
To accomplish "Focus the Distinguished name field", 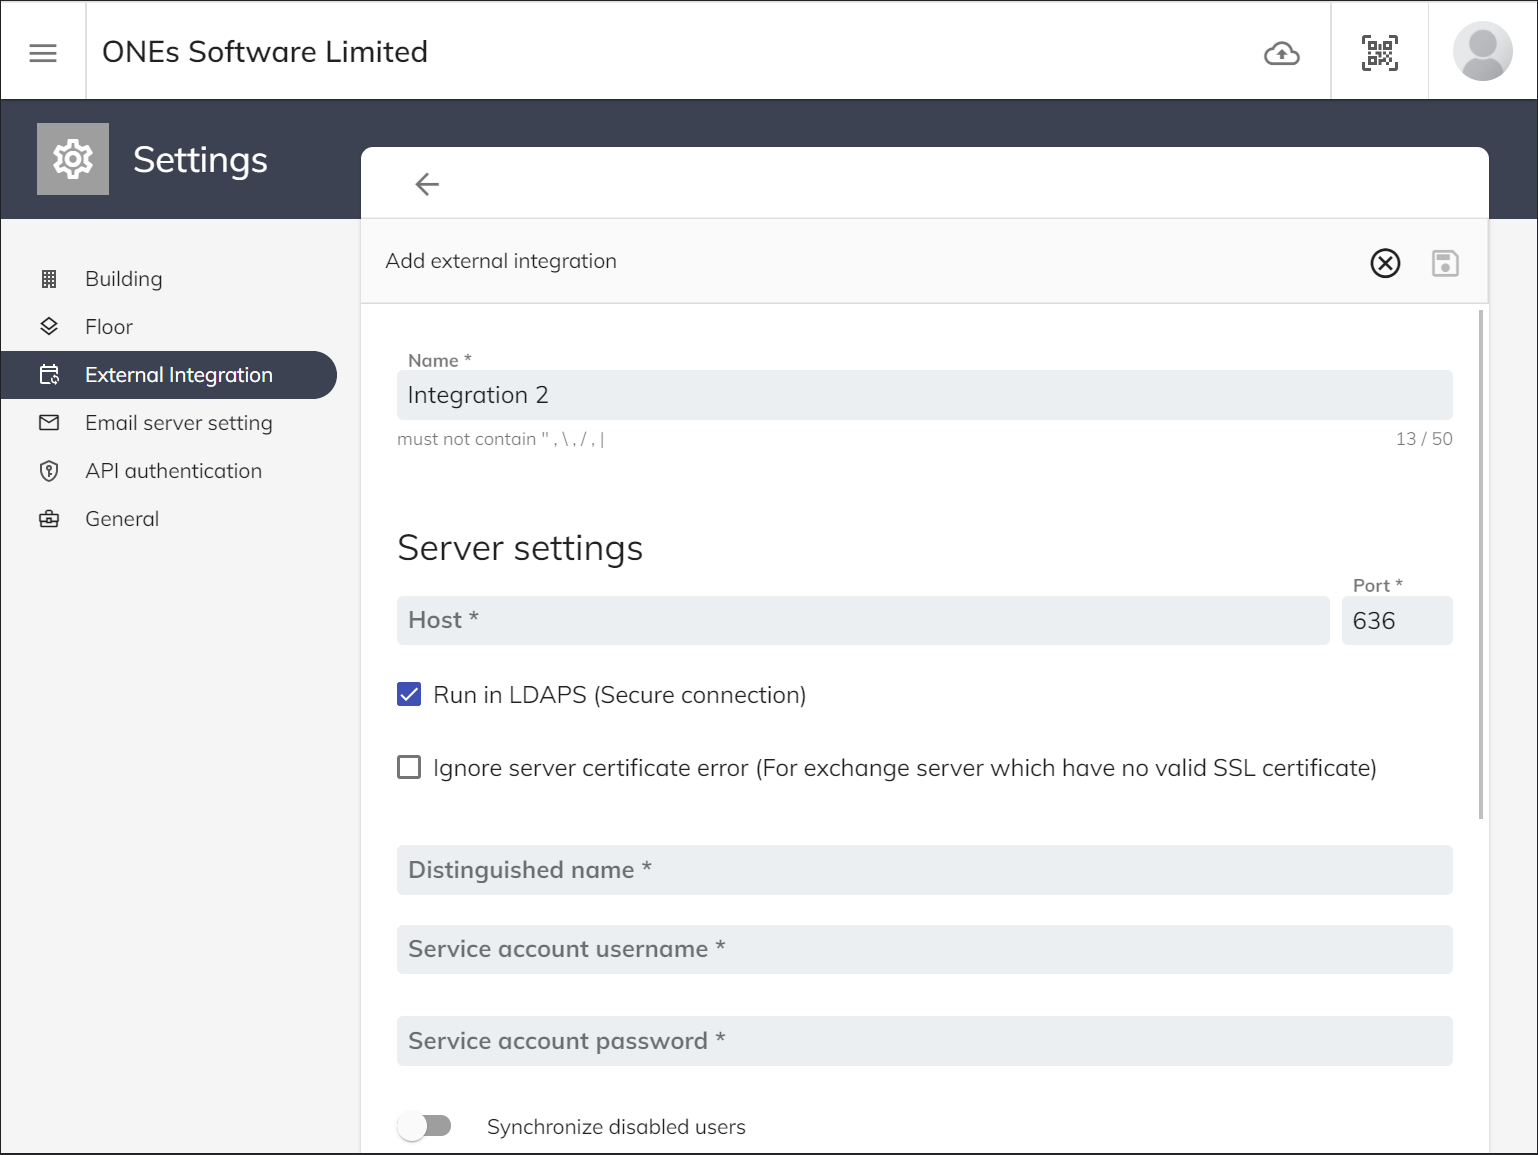I will (x=924, y=870).
